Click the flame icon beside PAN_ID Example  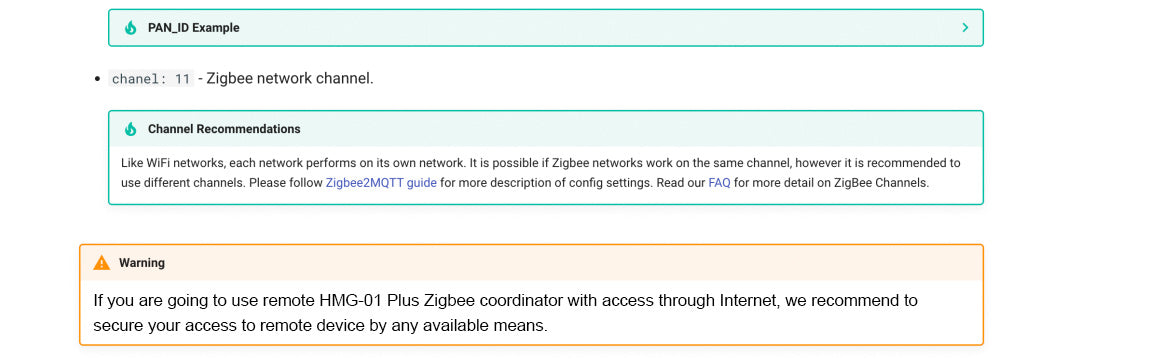[x=130, y=28]
